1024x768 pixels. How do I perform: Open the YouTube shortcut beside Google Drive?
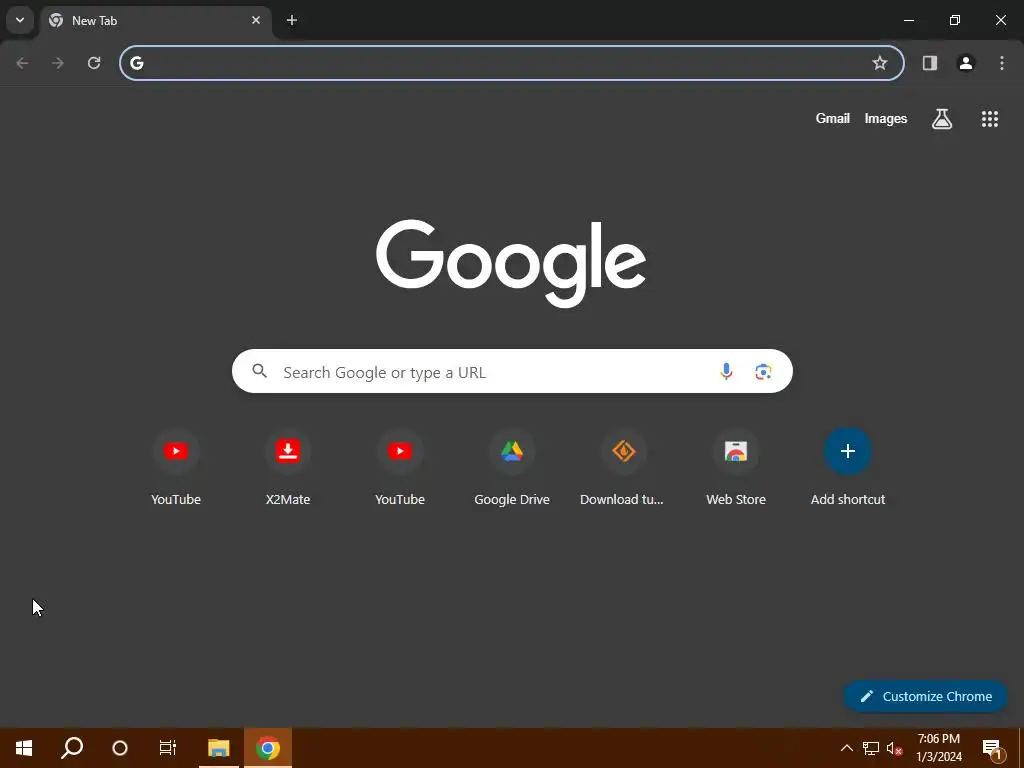pyautogui.click(x=400, y=467)
